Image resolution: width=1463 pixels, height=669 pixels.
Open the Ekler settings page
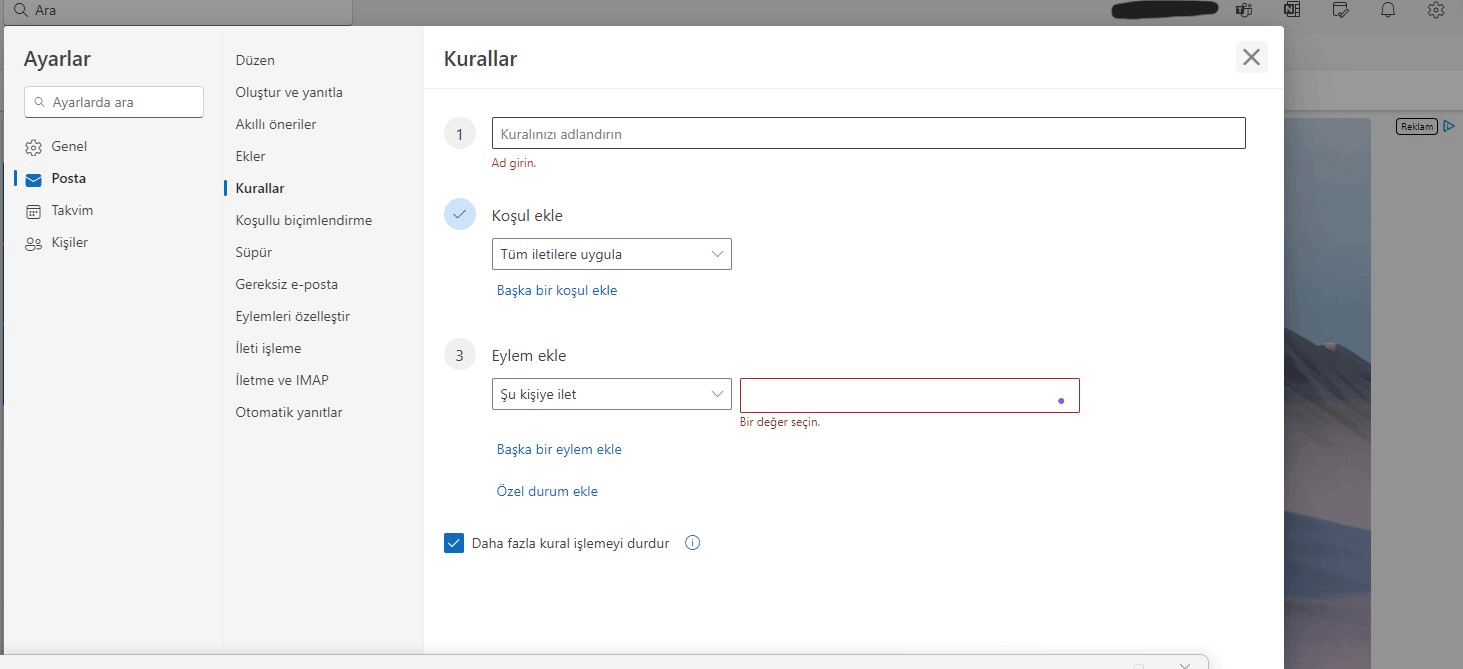point(250,156)
